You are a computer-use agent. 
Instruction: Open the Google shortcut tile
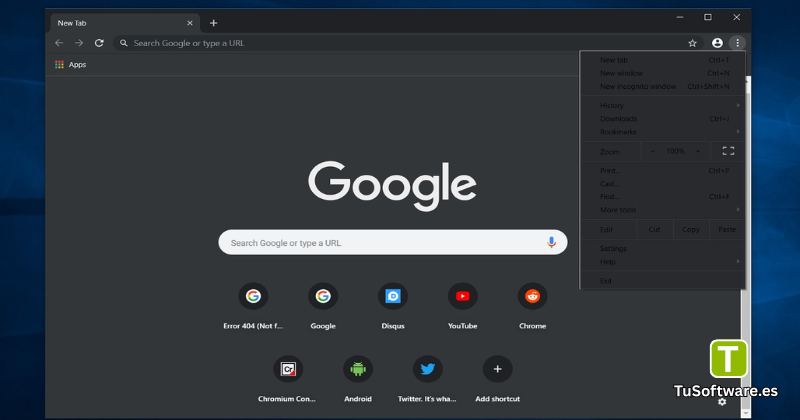[x=323, y=305]
